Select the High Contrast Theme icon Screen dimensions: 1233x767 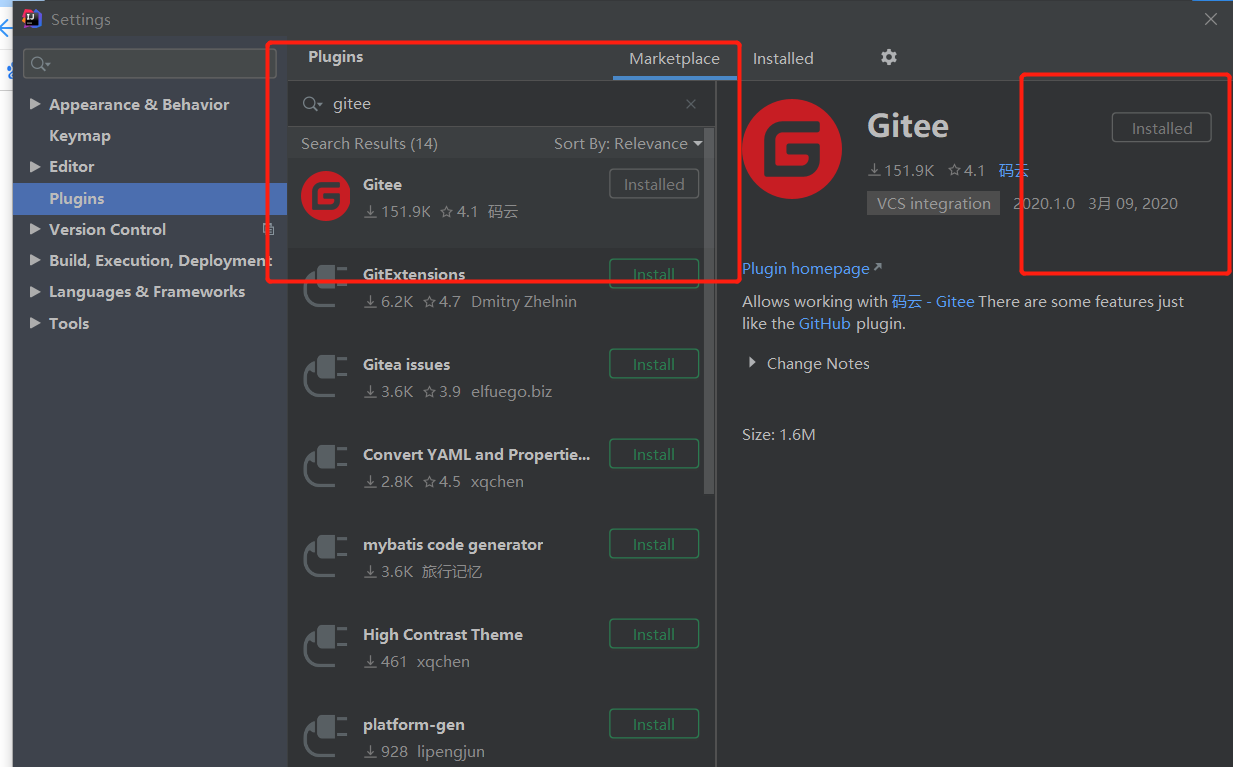(326, 646)
